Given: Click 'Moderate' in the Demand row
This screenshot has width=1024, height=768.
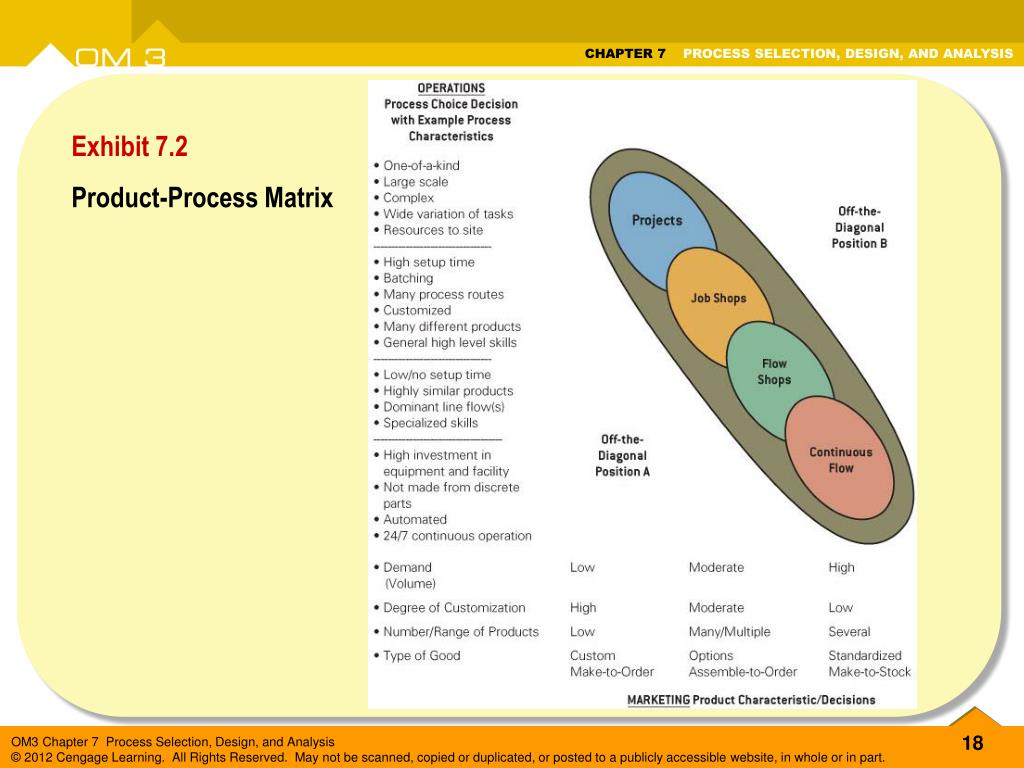Looking at the screenshot, I should (716, 568).
